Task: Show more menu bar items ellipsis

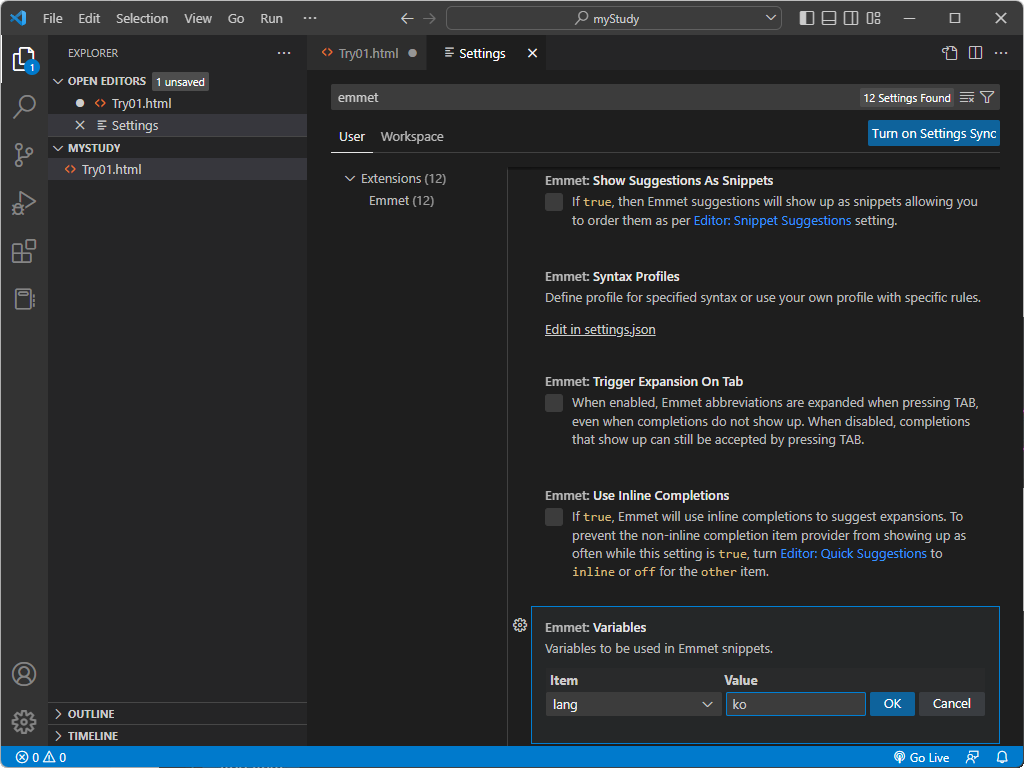Action: pyautogui.click(x=310, y=18)
